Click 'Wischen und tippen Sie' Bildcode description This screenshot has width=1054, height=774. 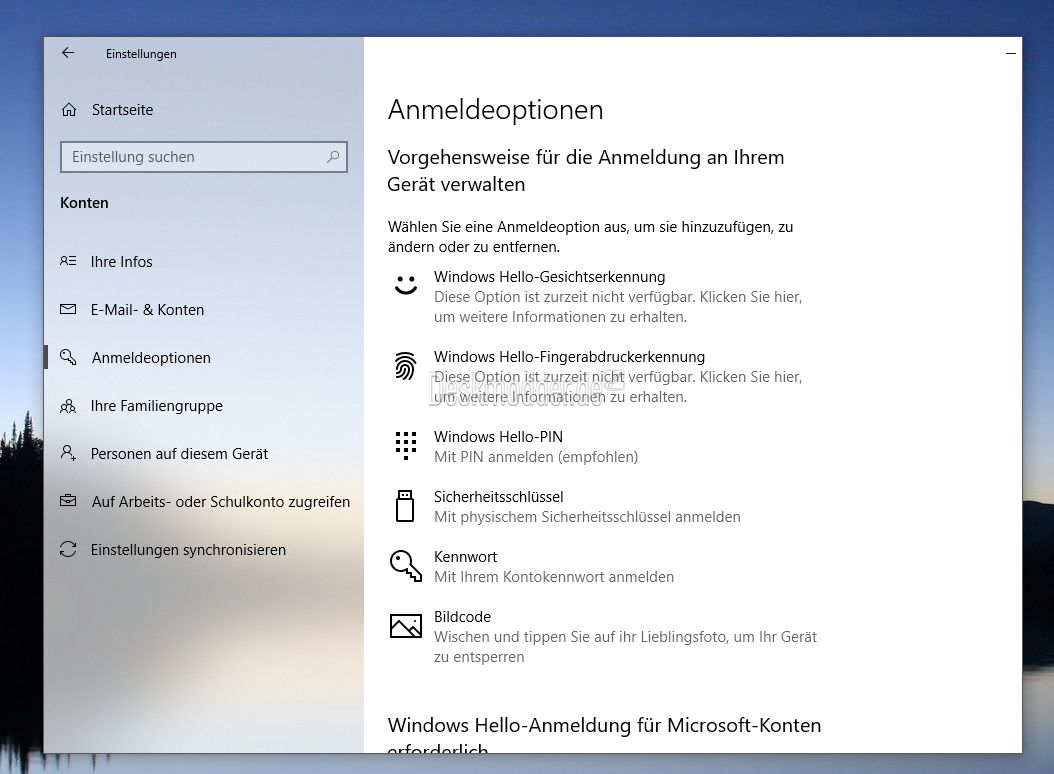pos(625,646)
